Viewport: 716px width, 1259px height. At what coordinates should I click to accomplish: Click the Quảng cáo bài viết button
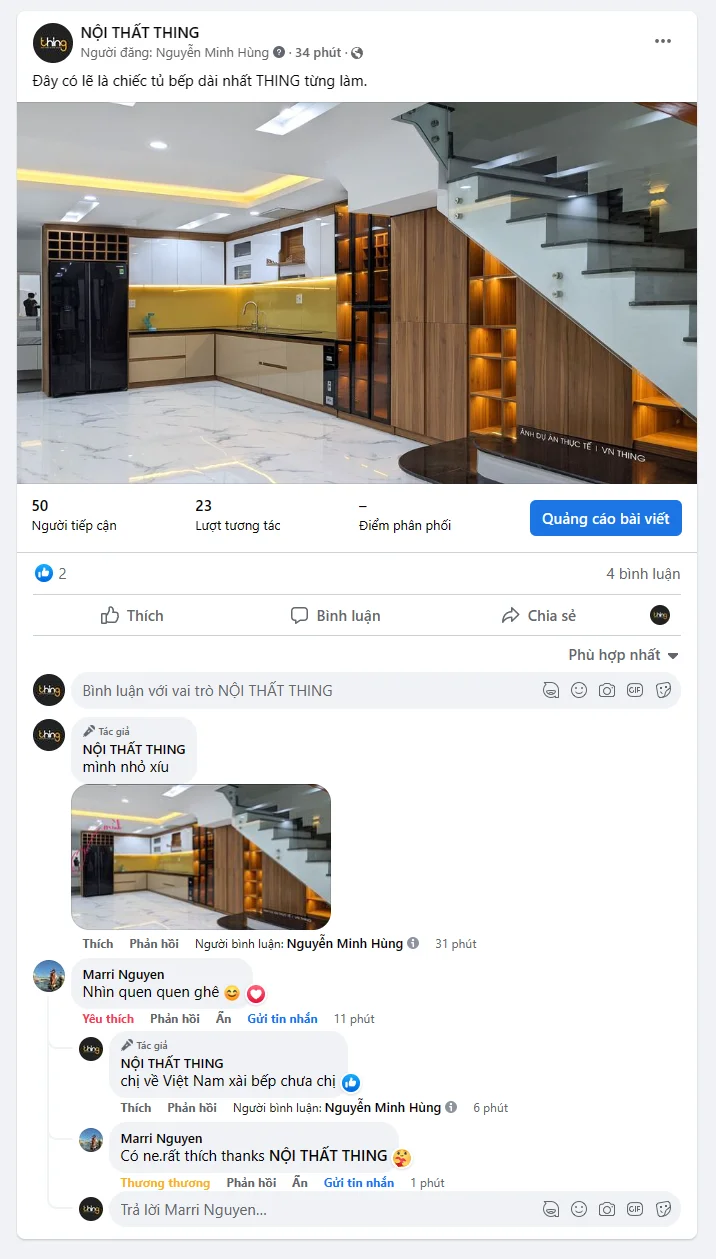tap(606, 518)
